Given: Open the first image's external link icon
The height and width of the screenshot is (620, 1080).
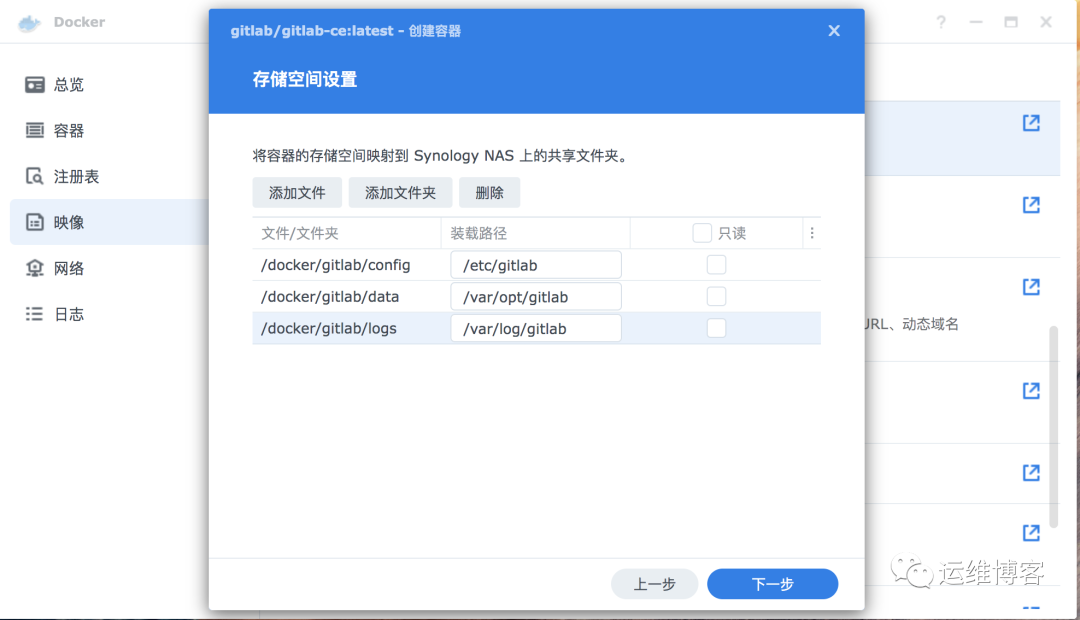Looking at the screenshot, I should (1031, 123).
